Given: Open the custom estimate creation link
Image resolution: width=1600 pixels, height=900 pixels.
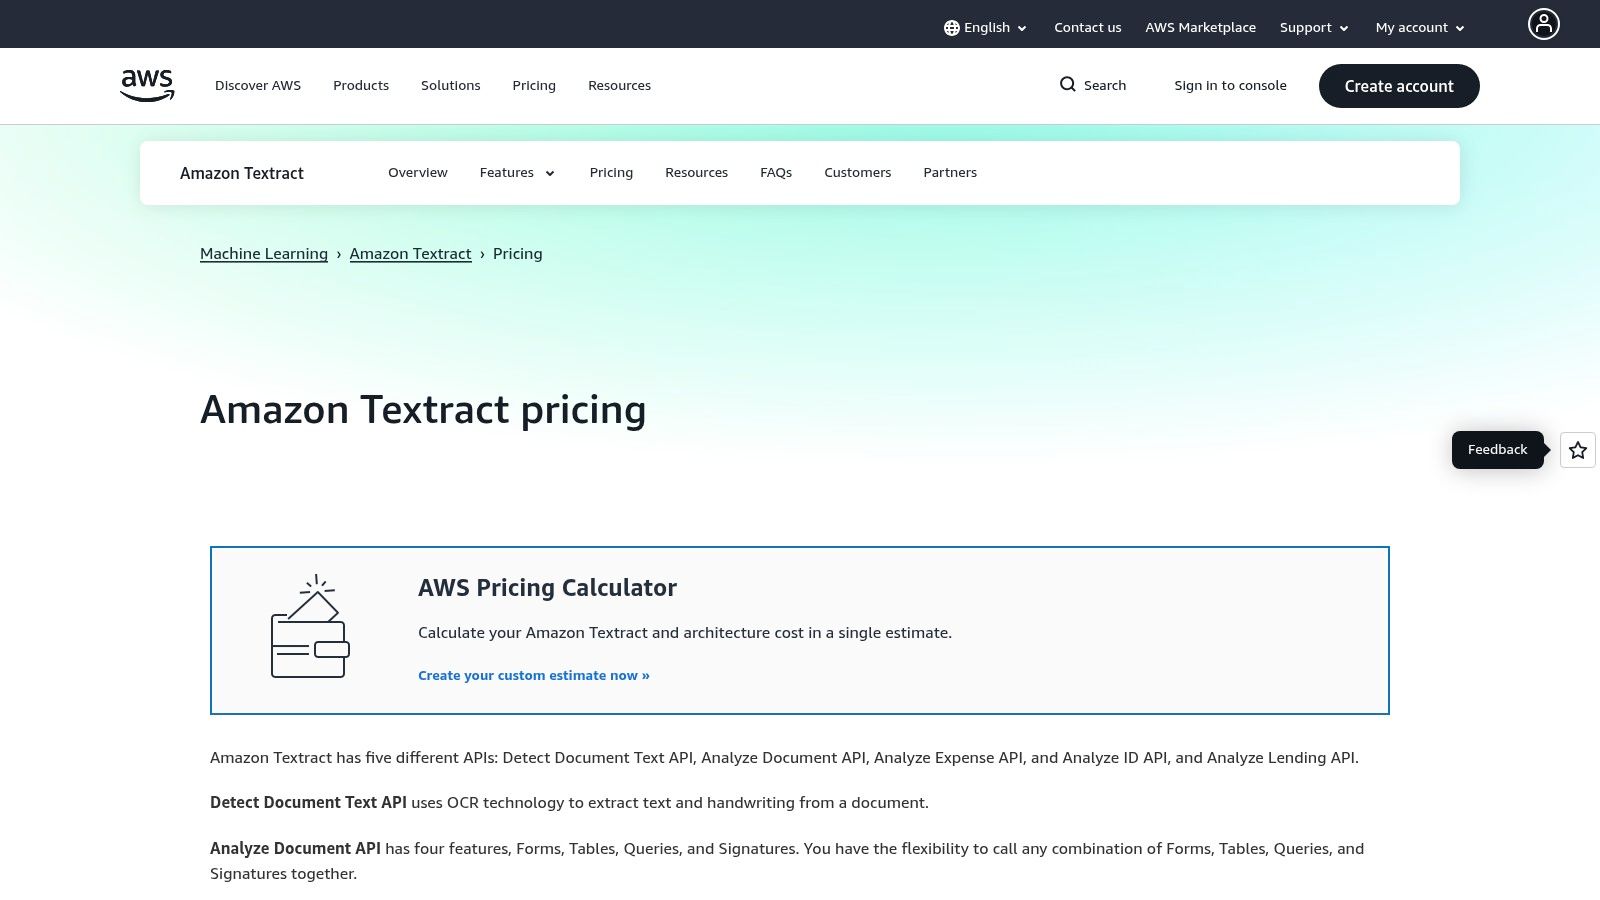Looking at the screenshot, I should click(x=534, y=675).
